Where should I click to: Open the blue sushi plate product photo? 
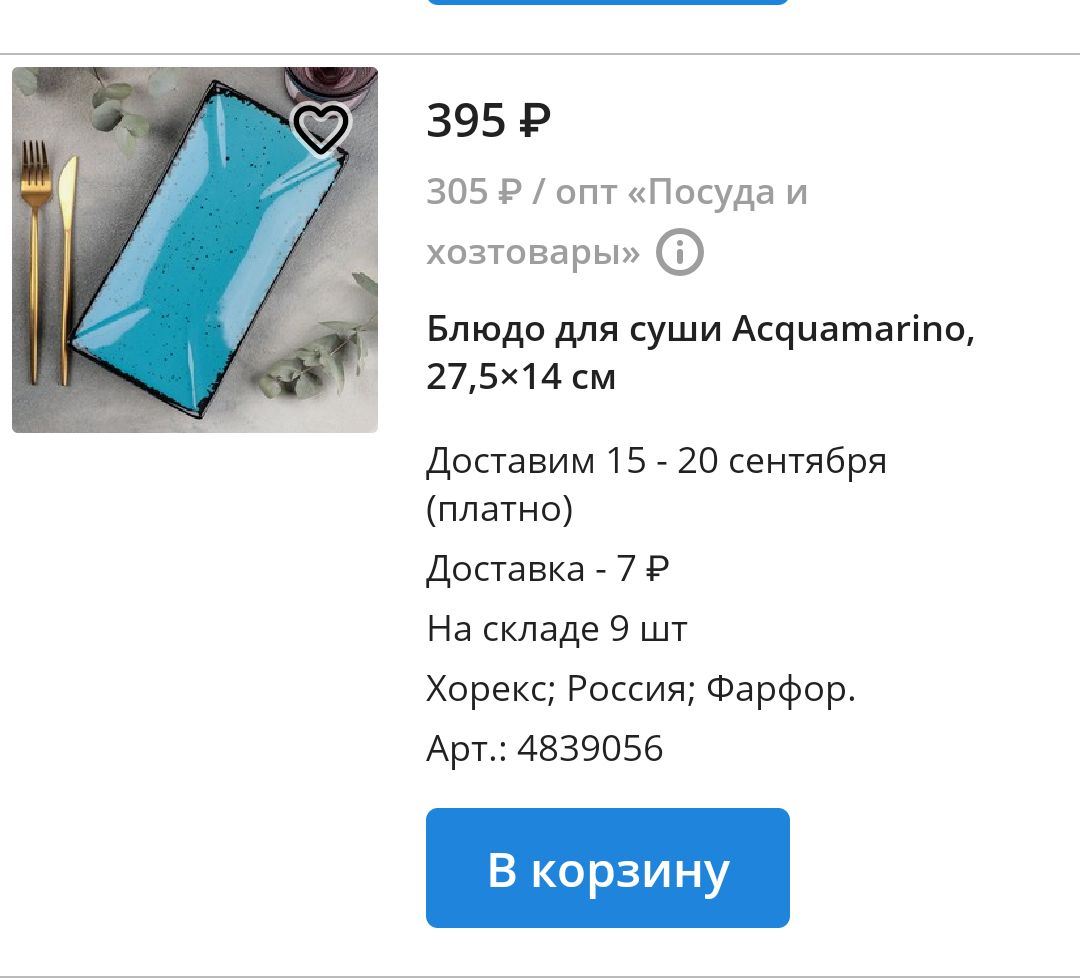[x=195, y=250]
